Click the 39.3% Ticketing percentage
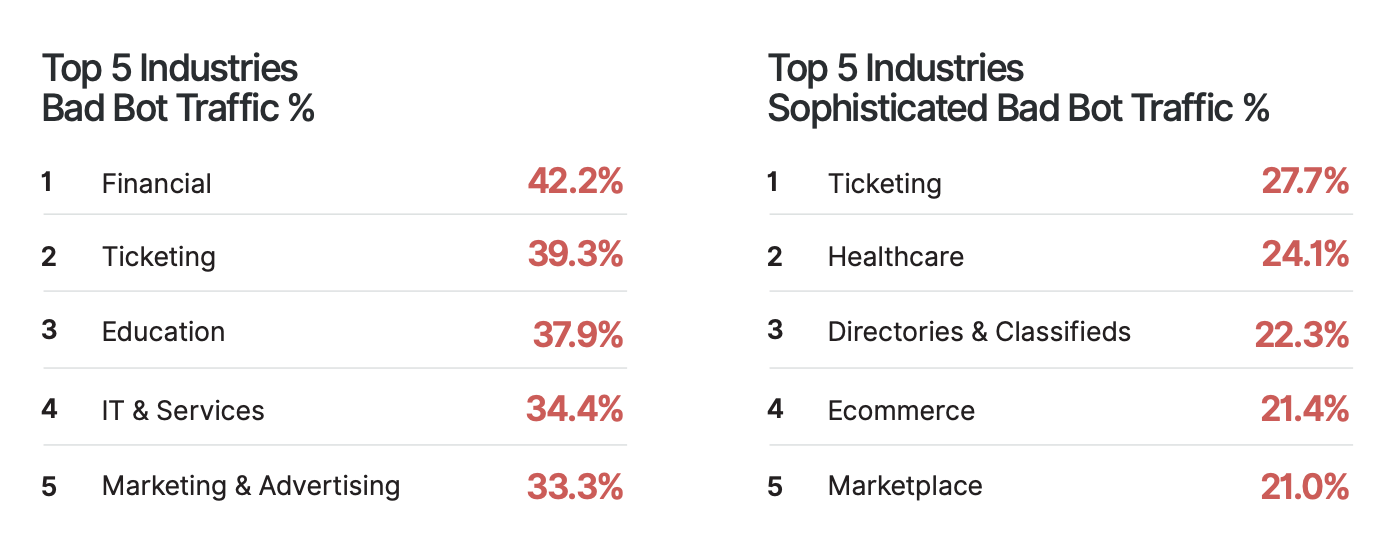The image size is (1396, 544). [x=575, y=256]
